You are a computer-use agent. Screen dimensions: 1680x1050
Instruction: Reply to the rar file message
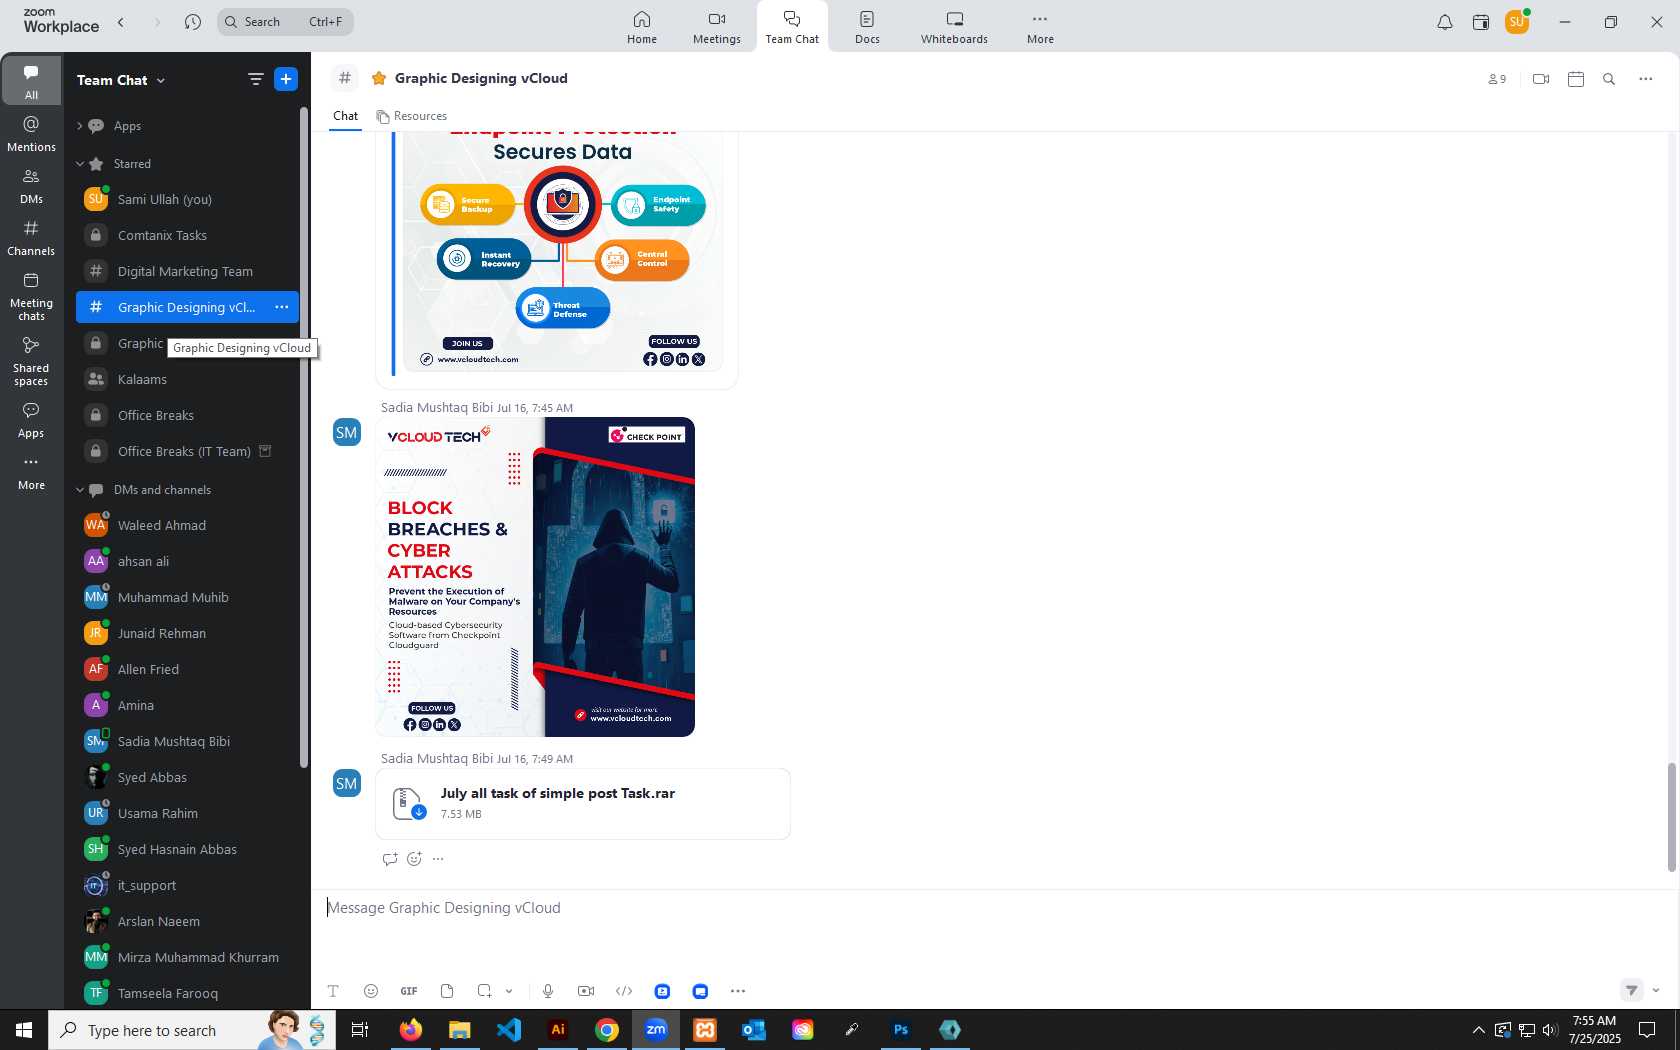pyautogui.click(x=390, y=859)
